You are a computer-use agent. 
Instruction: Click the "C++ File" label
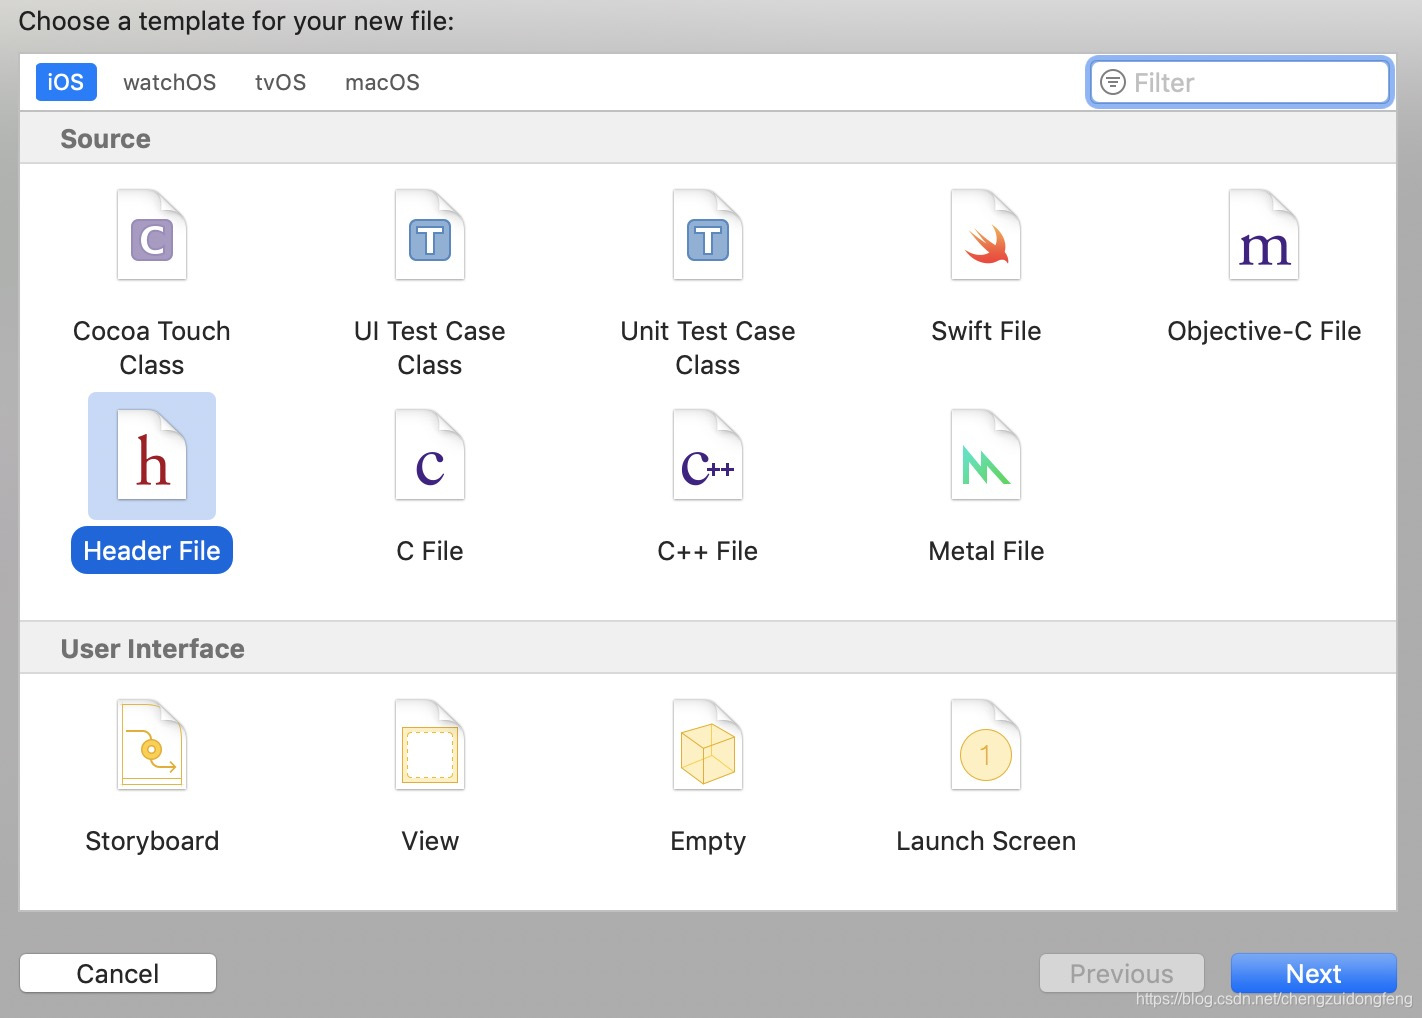pyautogui.click(x=708, y=551)
